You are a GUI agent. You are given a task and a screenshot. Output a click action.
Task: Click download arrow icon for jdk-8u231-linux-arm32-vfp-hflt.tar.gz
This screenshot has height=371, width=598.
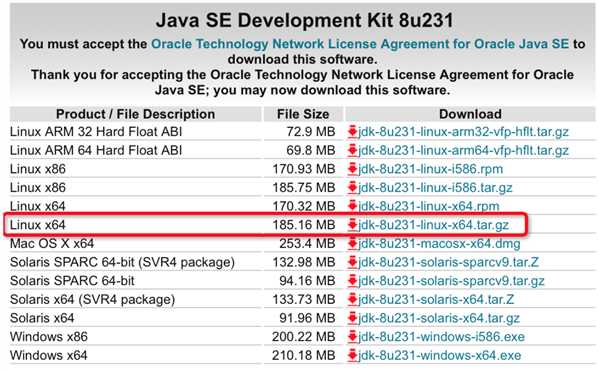point(352,132)
